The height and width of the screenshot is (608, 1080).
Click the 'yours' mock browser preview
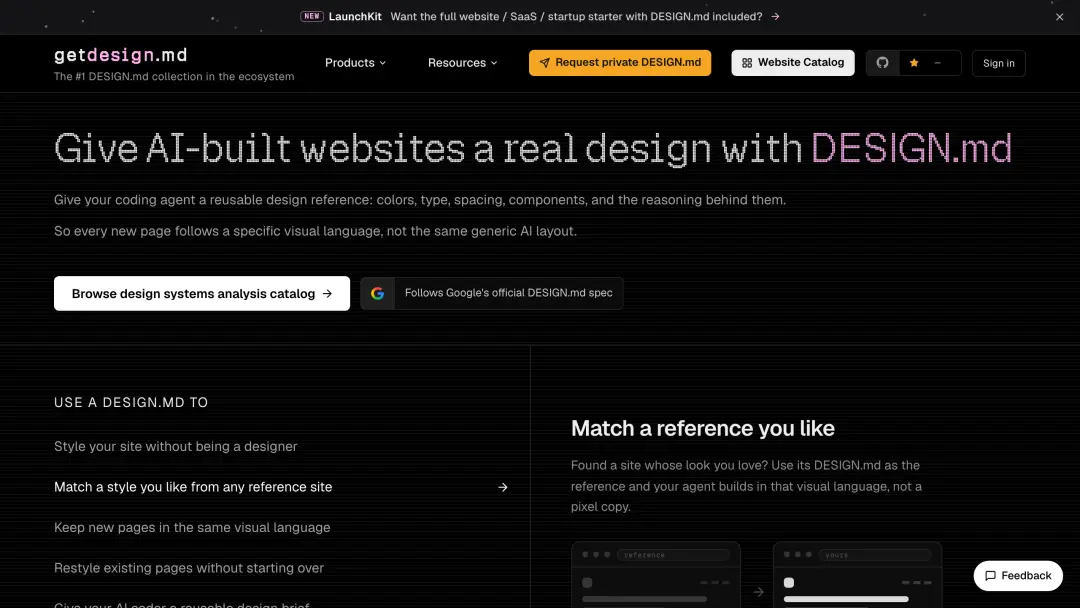point(858,575)
